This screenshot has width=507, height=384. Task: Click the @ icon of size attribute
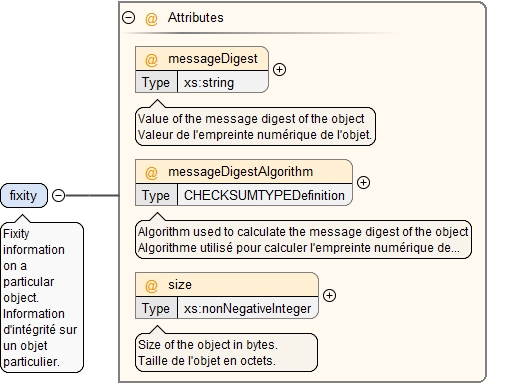151,286
